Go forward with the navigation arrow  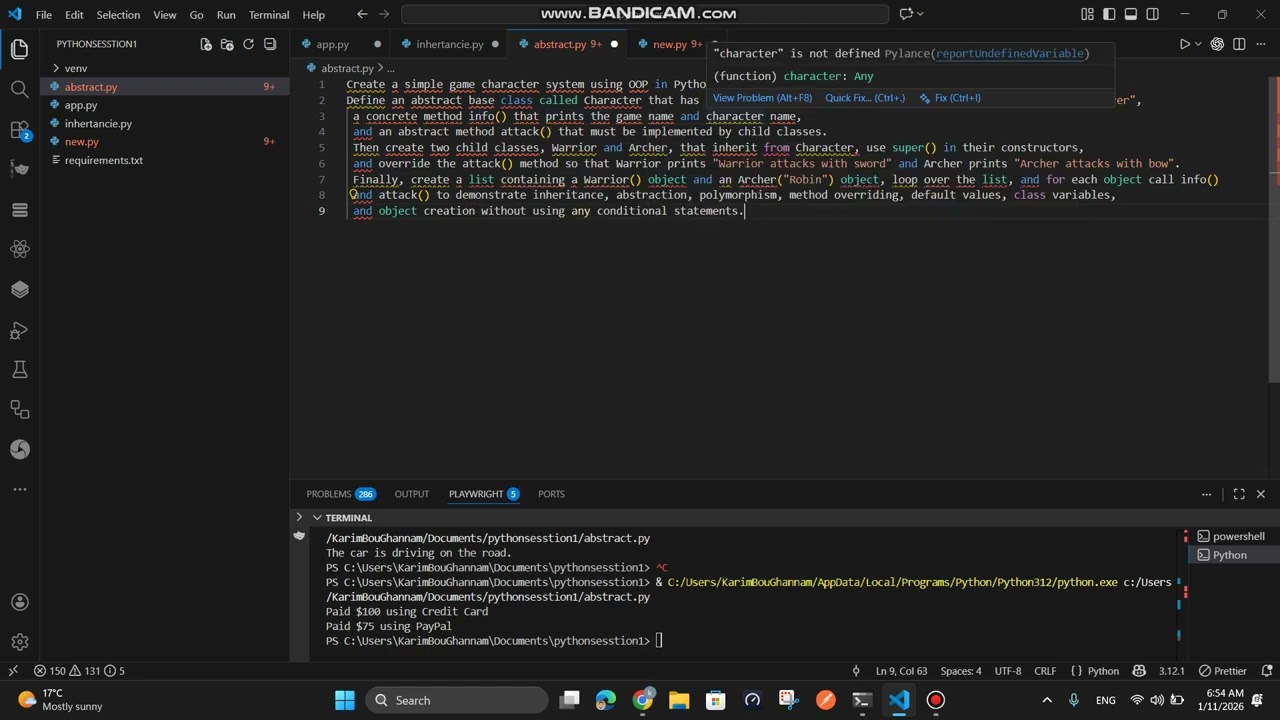coord(385,14)
